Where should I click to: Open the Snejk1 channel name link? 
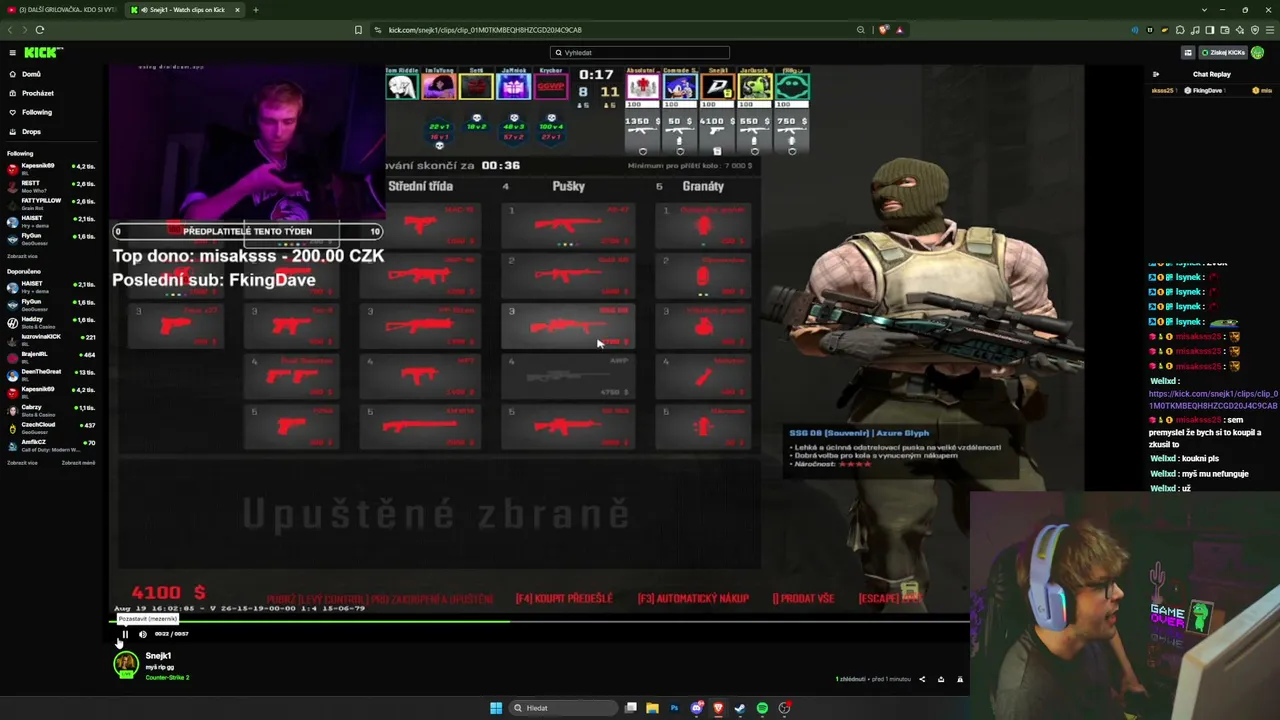click(x=158, y=656)
